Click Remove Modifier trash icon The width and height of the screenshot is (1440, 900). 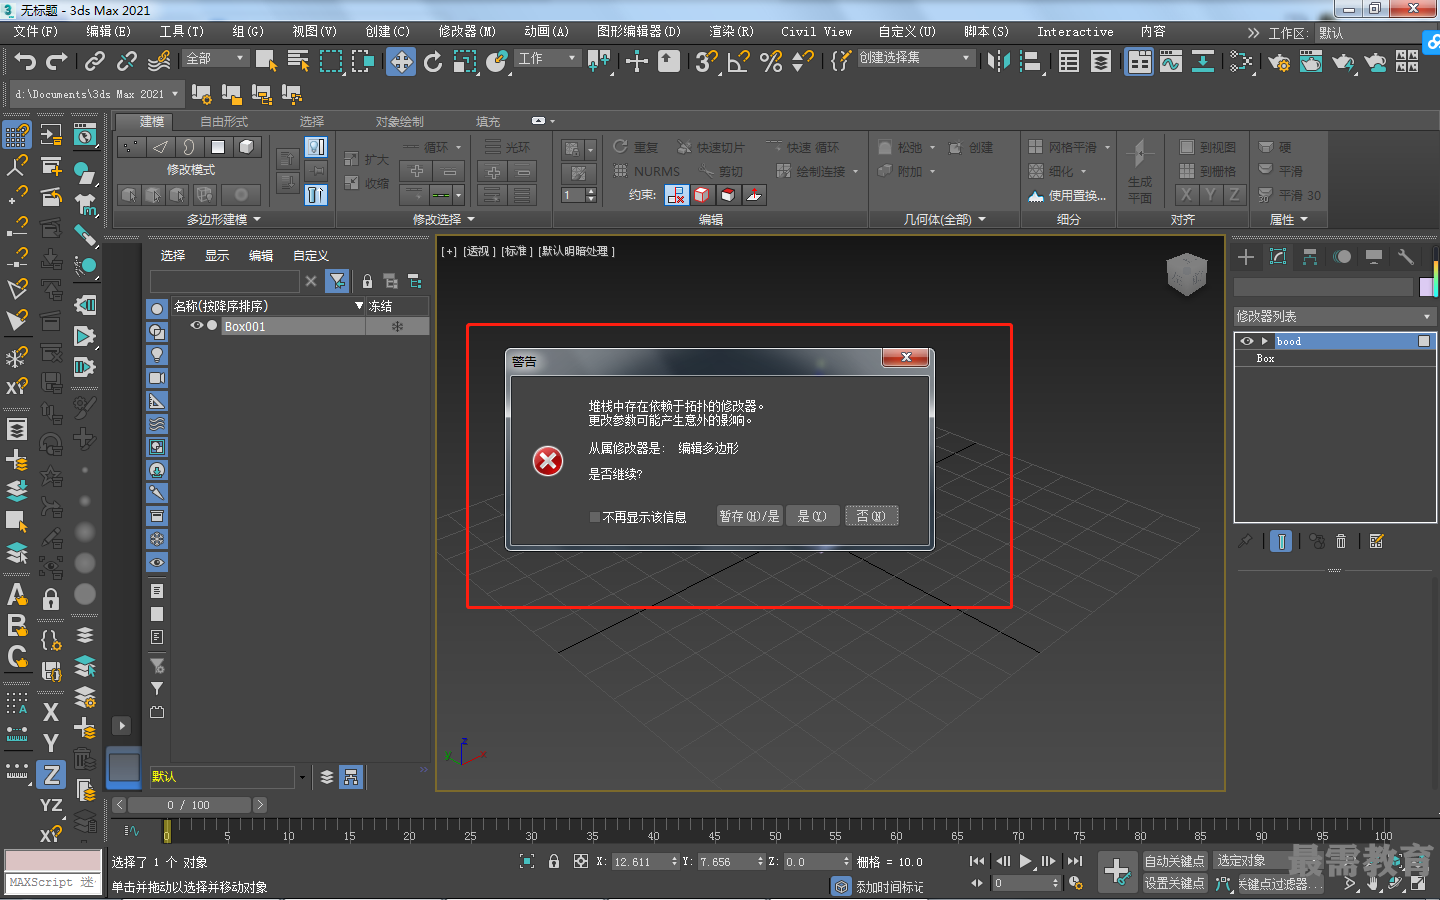[x=1341, y=541]
